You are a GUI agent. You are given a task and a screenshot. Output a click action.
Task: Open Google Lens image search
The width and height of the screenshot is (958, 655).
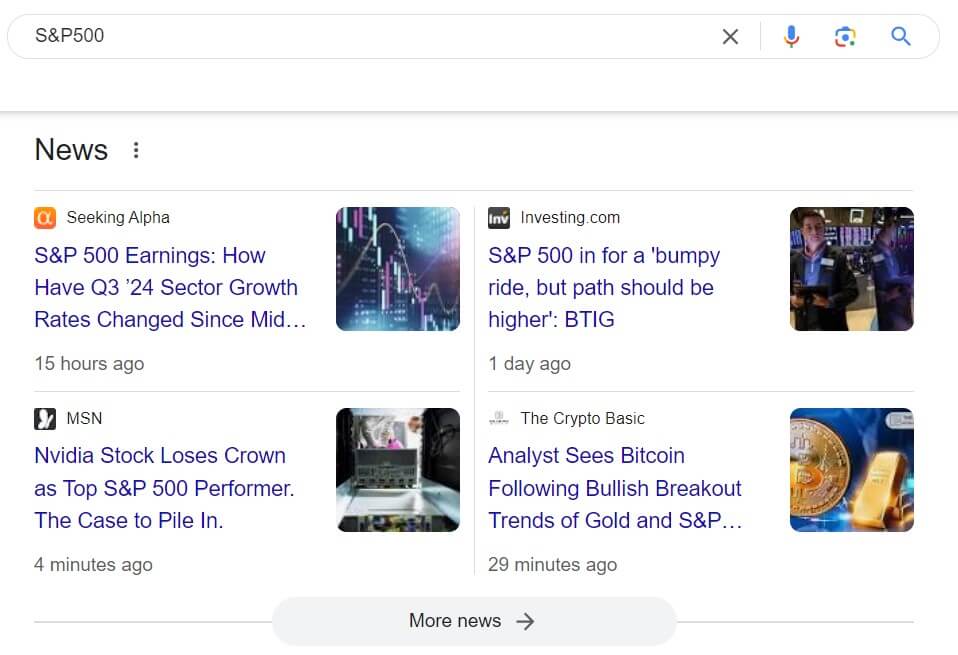tap(845, 37)
